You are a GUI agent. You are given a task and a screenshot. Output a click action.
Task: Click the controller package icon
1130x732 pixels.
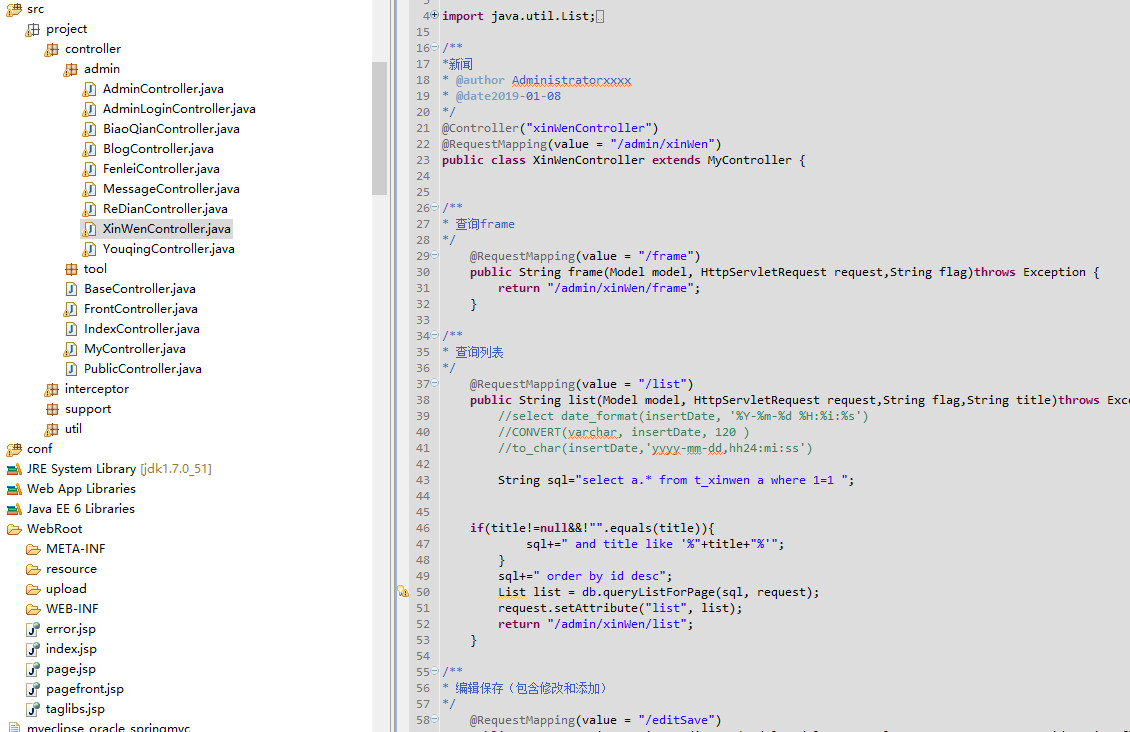(51, 50)
